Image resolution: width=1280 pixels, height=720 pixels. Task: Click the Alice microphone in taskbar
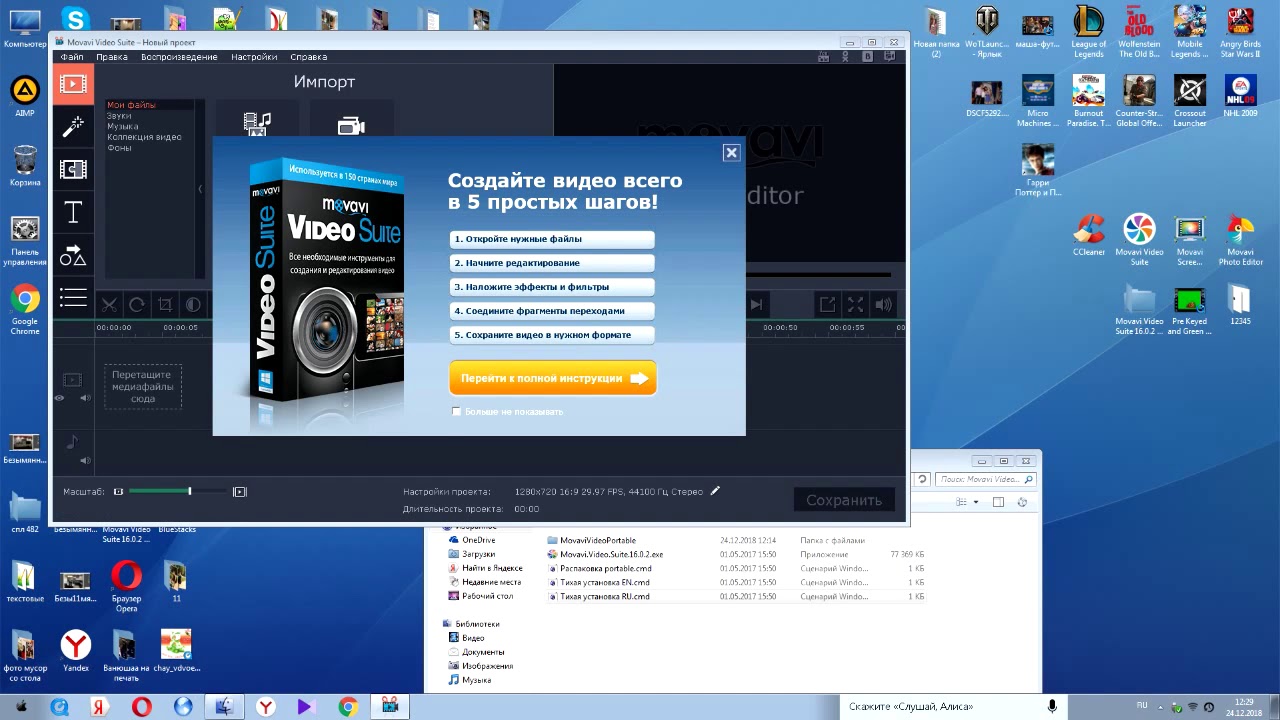coord(1052,706)
